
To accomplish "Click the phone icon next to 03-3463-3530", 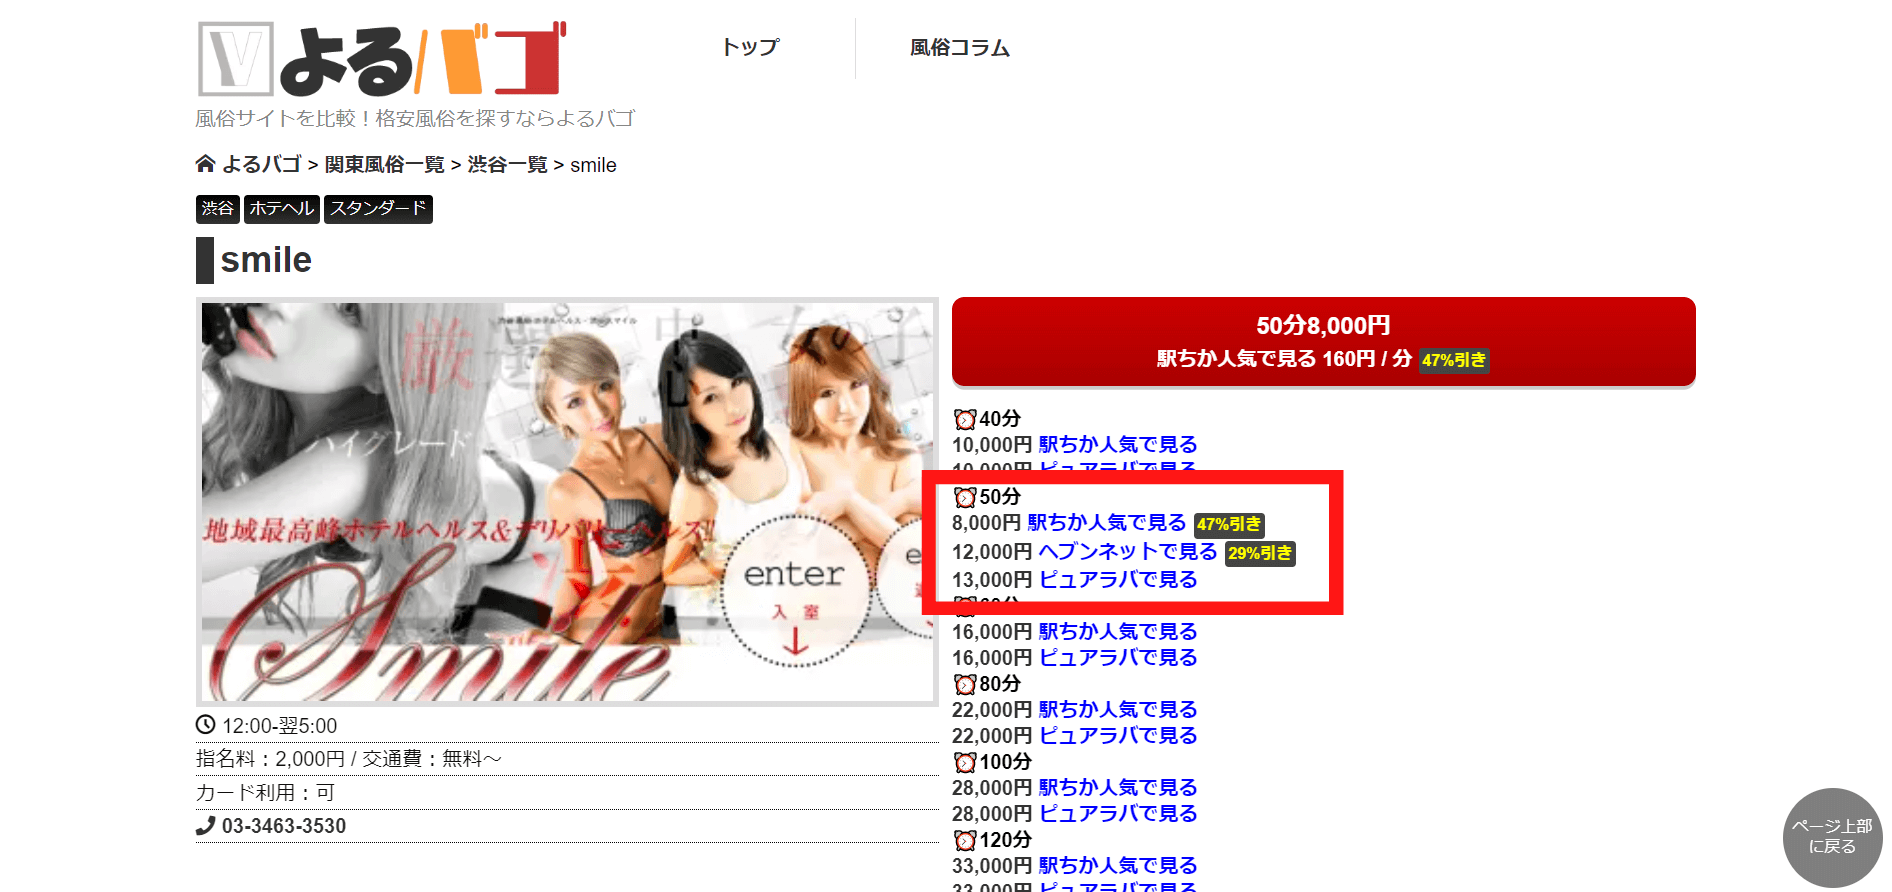I will [x=205, y=826].
